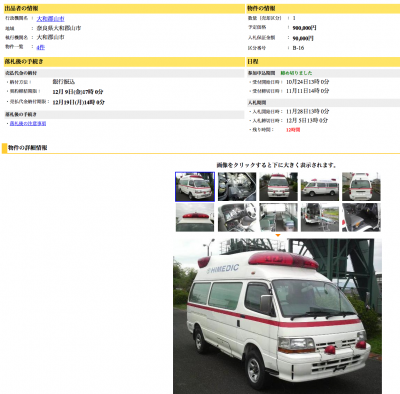Click the green 締め切りました status text
The image size is (400, 394).
tap(296, 73)
